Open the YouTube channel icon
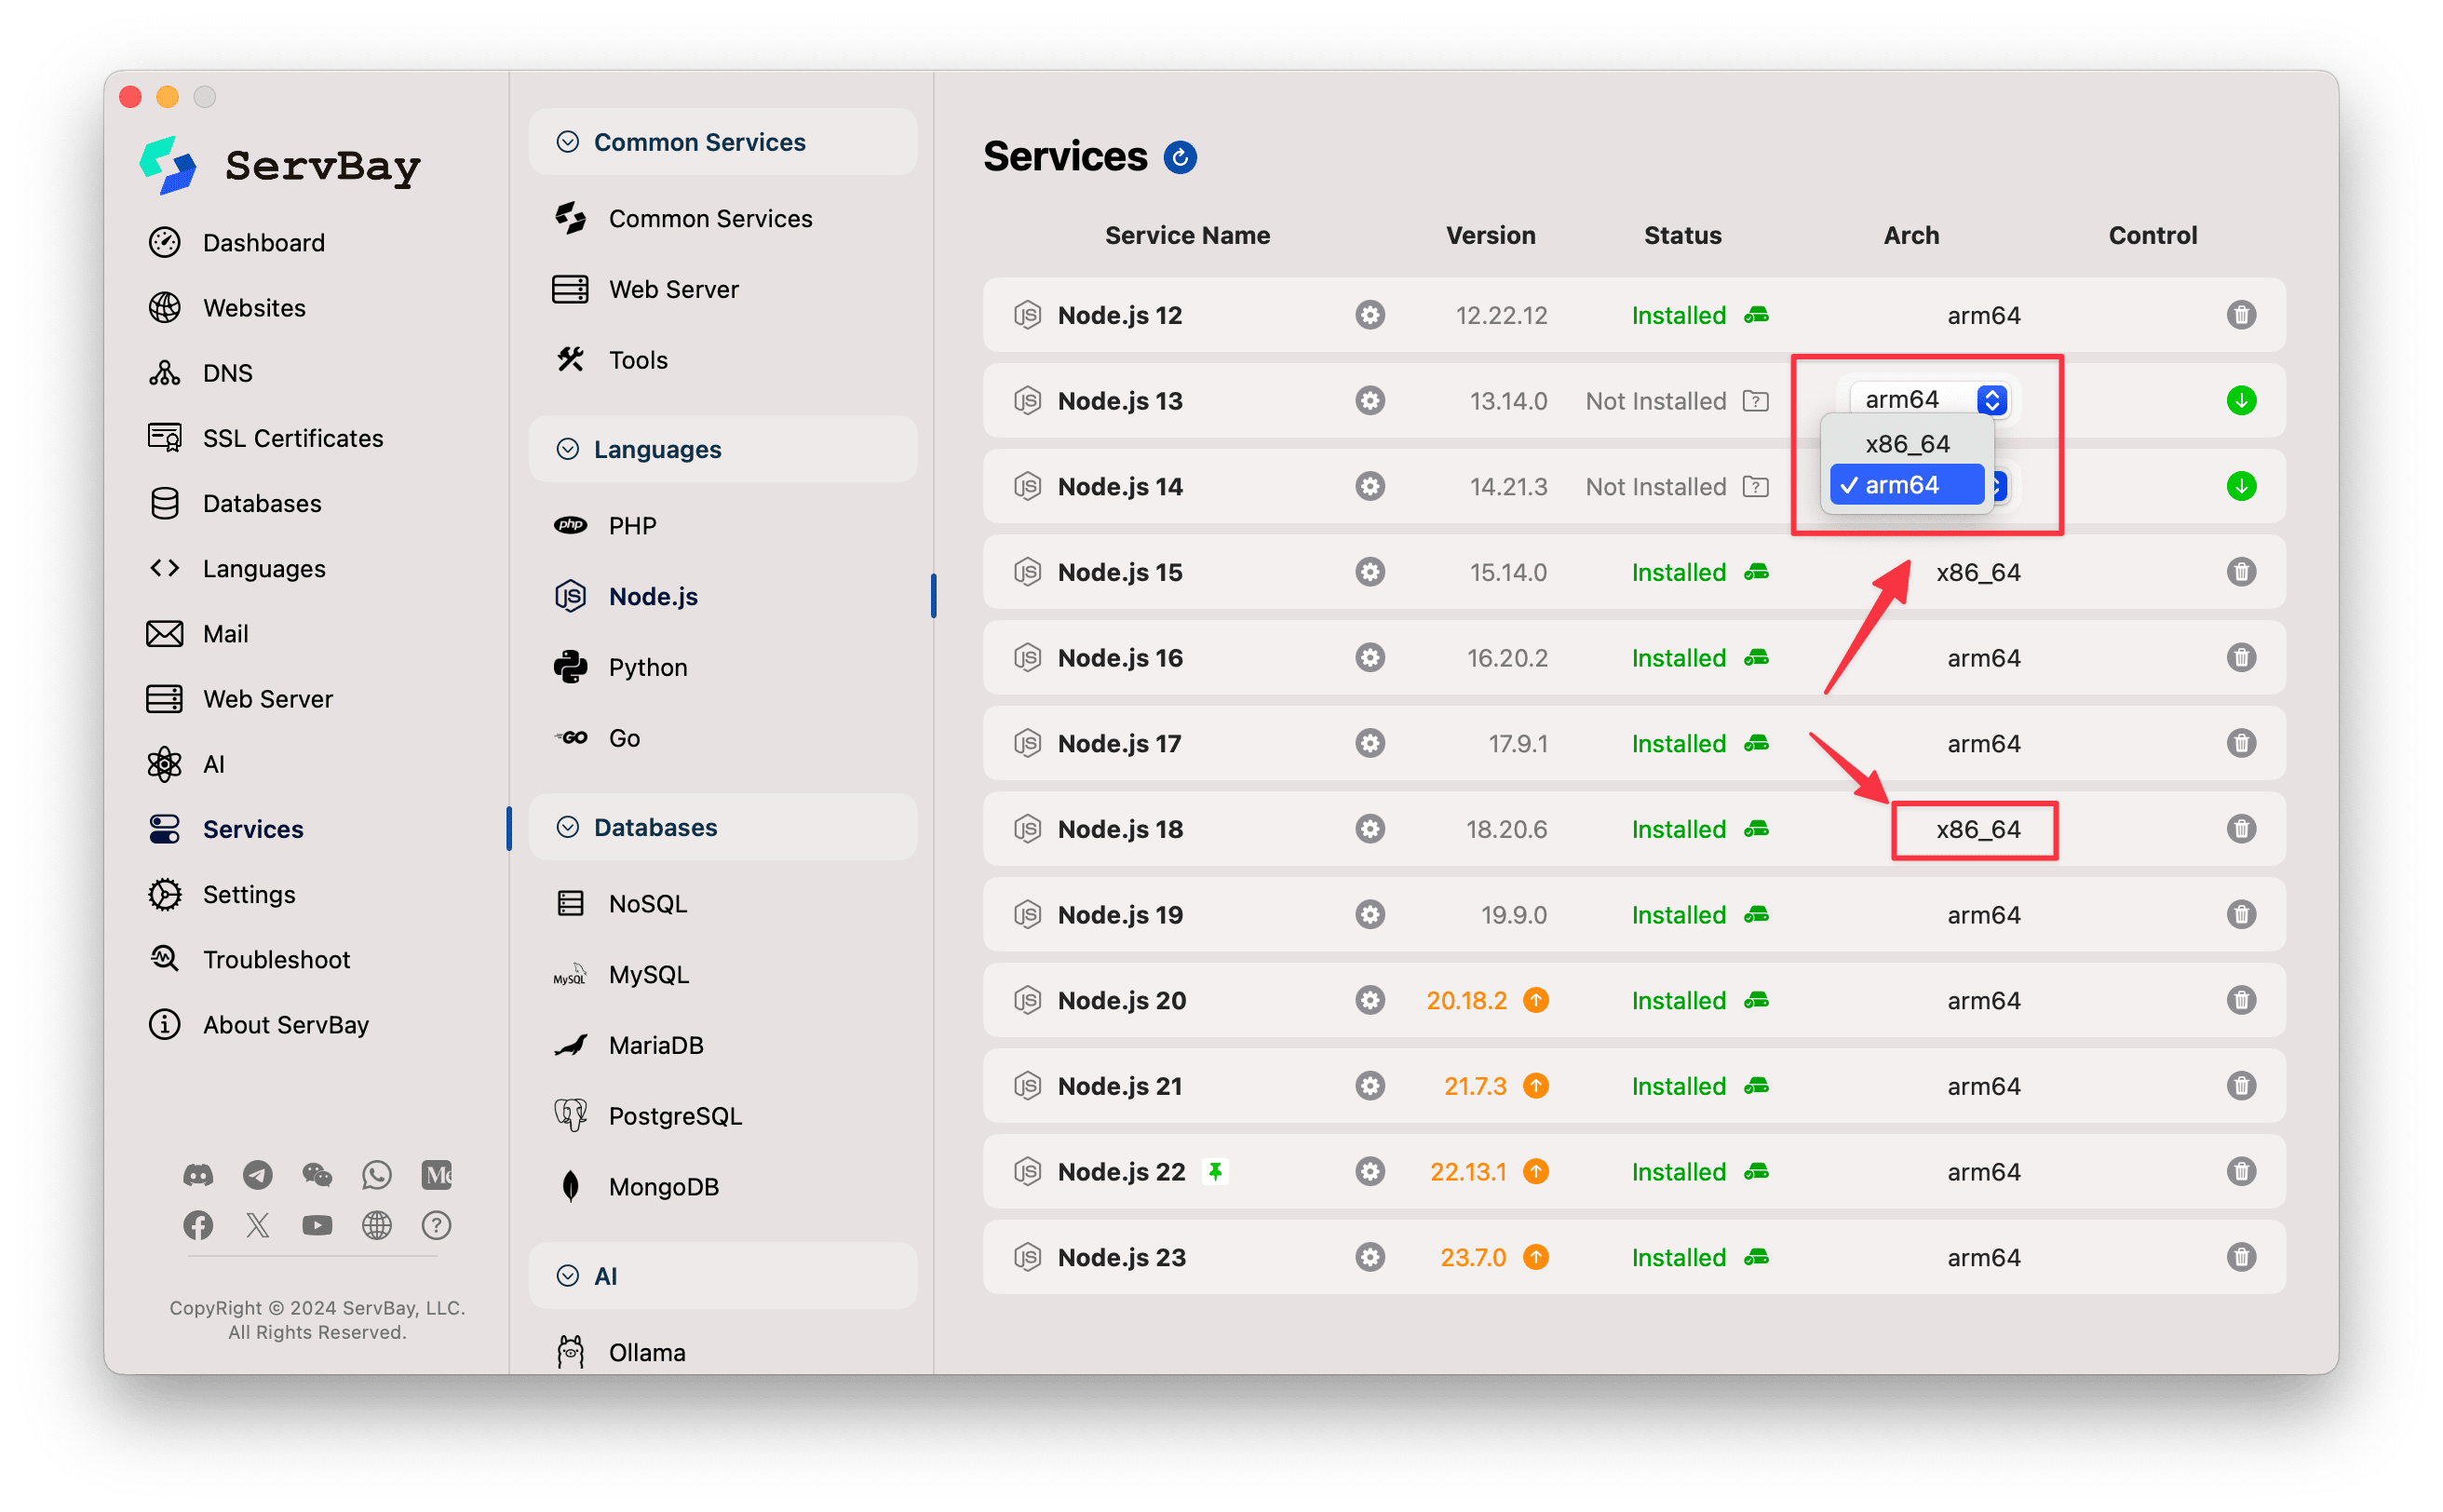 click(x=317, y=1225)
